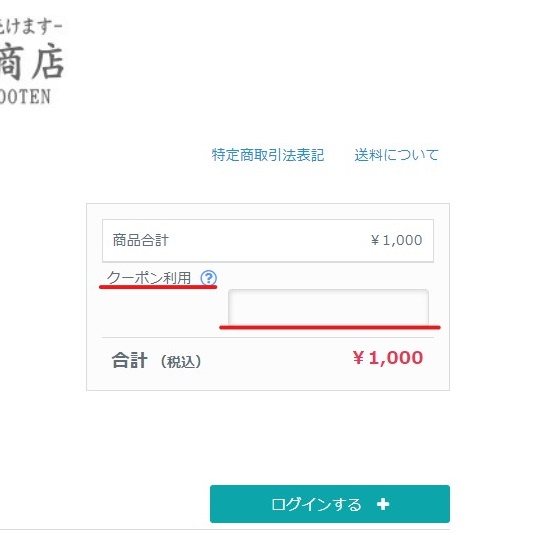This screenshot has width=549, height=555.
Task: Open the 特定商取引法表記 link
Action: click(x=268, y=155)
